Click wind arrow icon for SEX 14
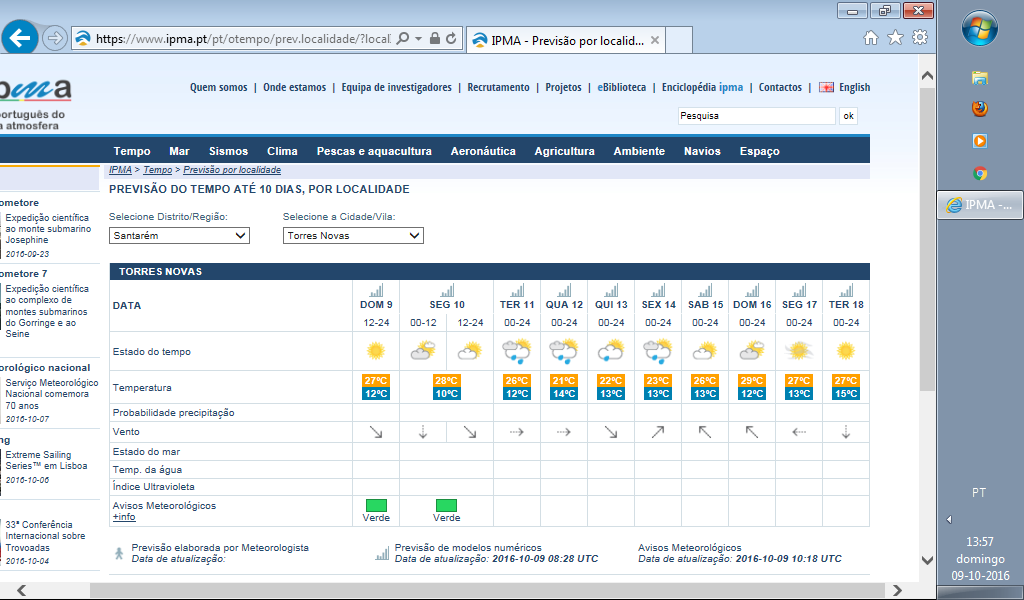The image size is (1024, 600). [658, 432]
